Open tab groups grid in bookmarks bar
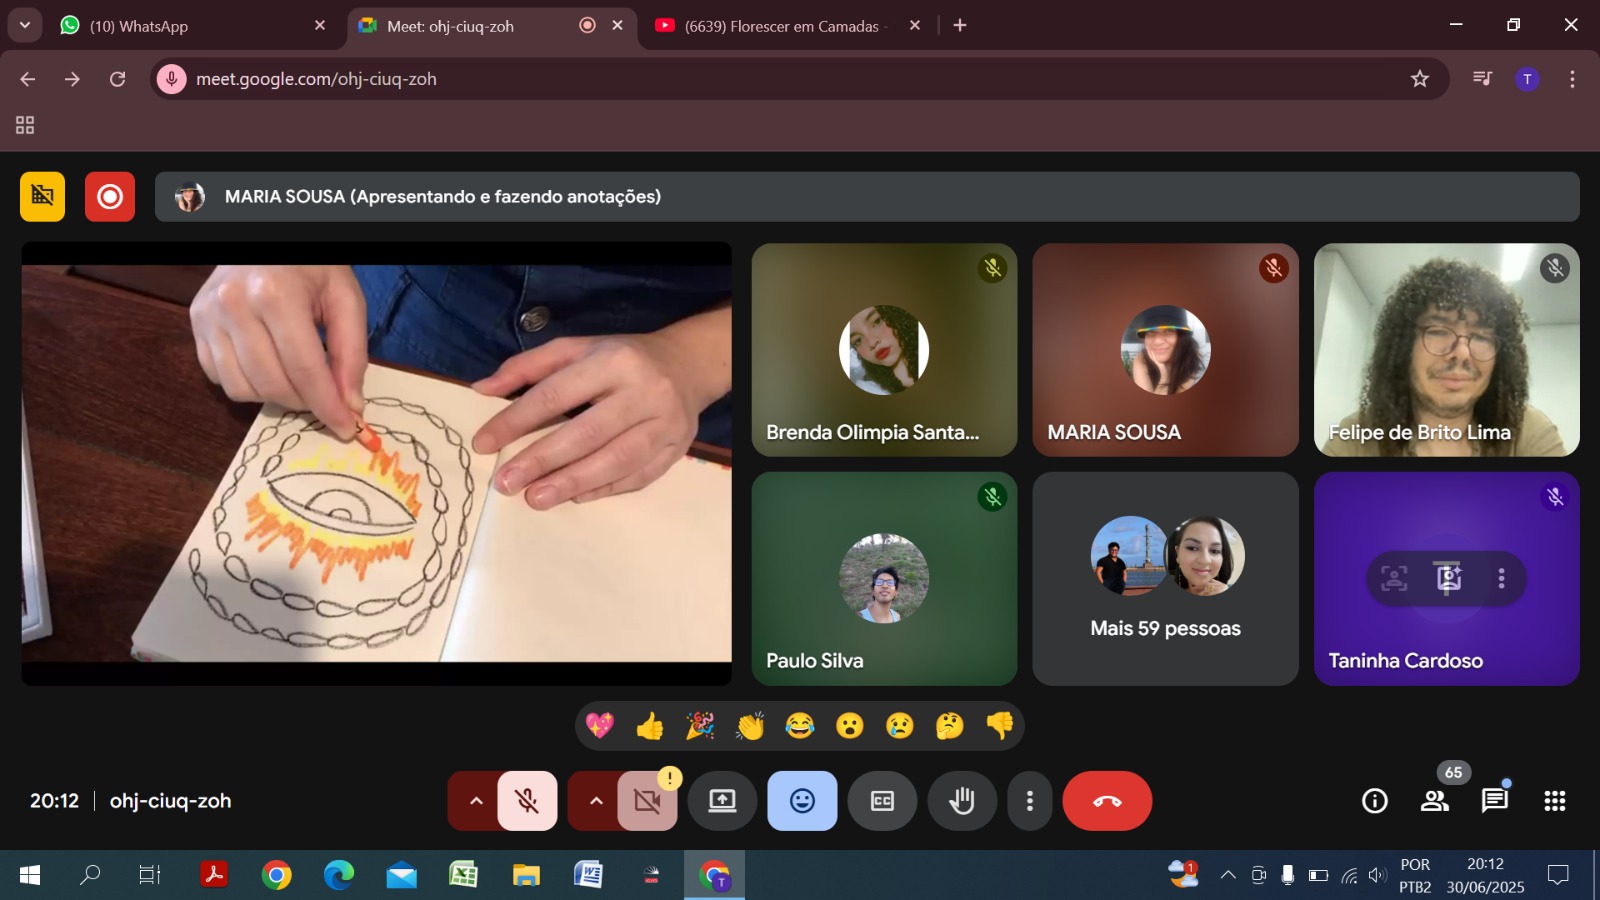1600x900 pixels. coord(25,125)
